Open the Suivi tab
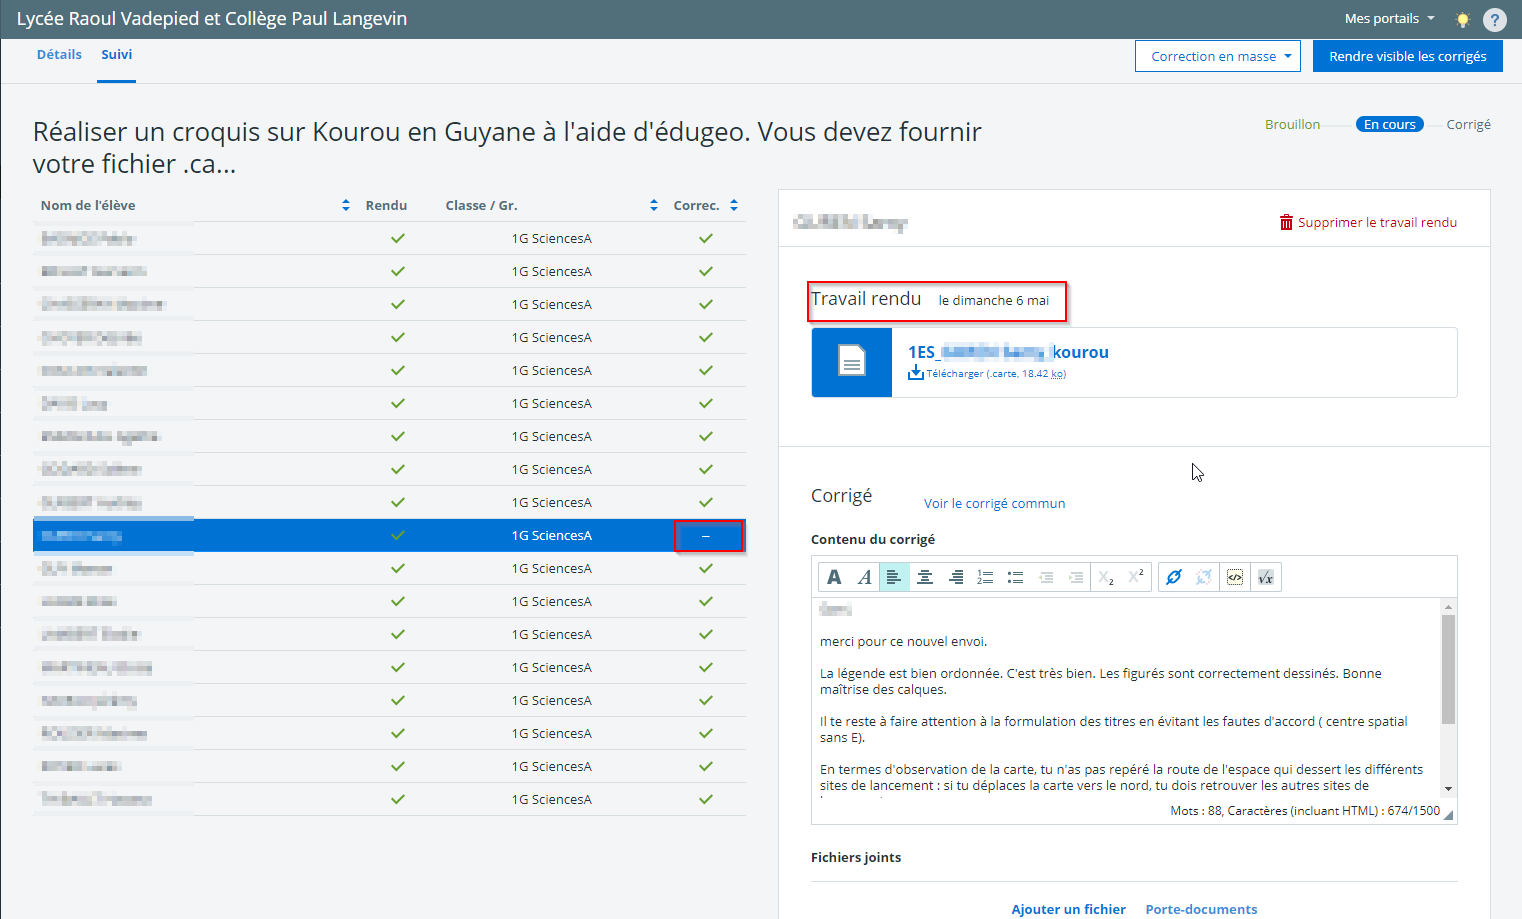This screenshot has width=1522, height=919. coord(116,55)
